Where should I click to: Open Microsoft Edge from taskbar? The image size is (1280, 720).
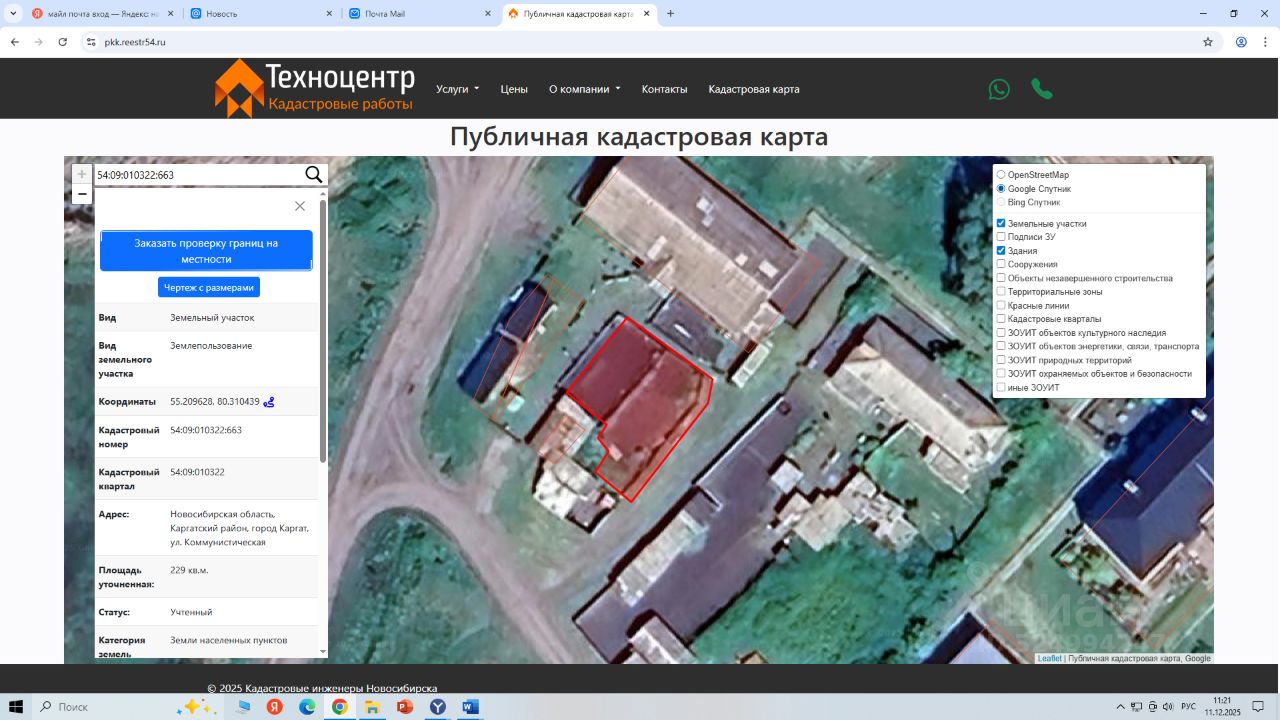click(307, 707)
